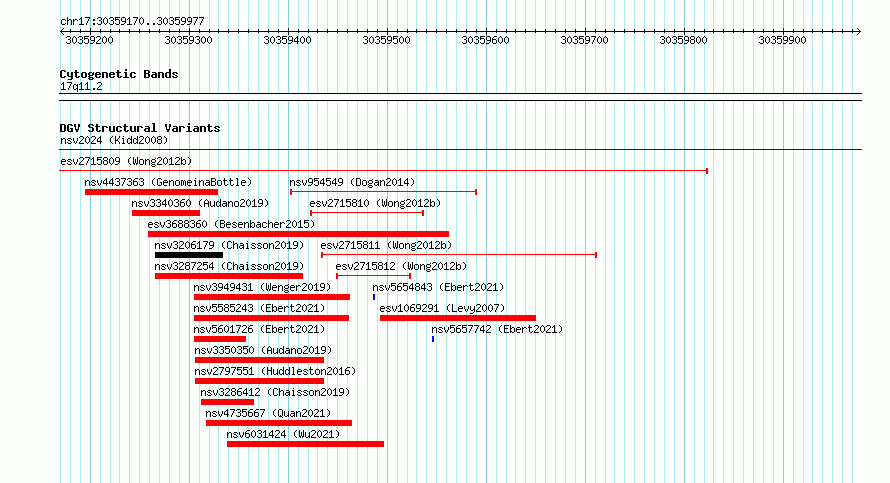Click small blue nsv5657742 marker
890x483 pixels.
click(433, 339)
